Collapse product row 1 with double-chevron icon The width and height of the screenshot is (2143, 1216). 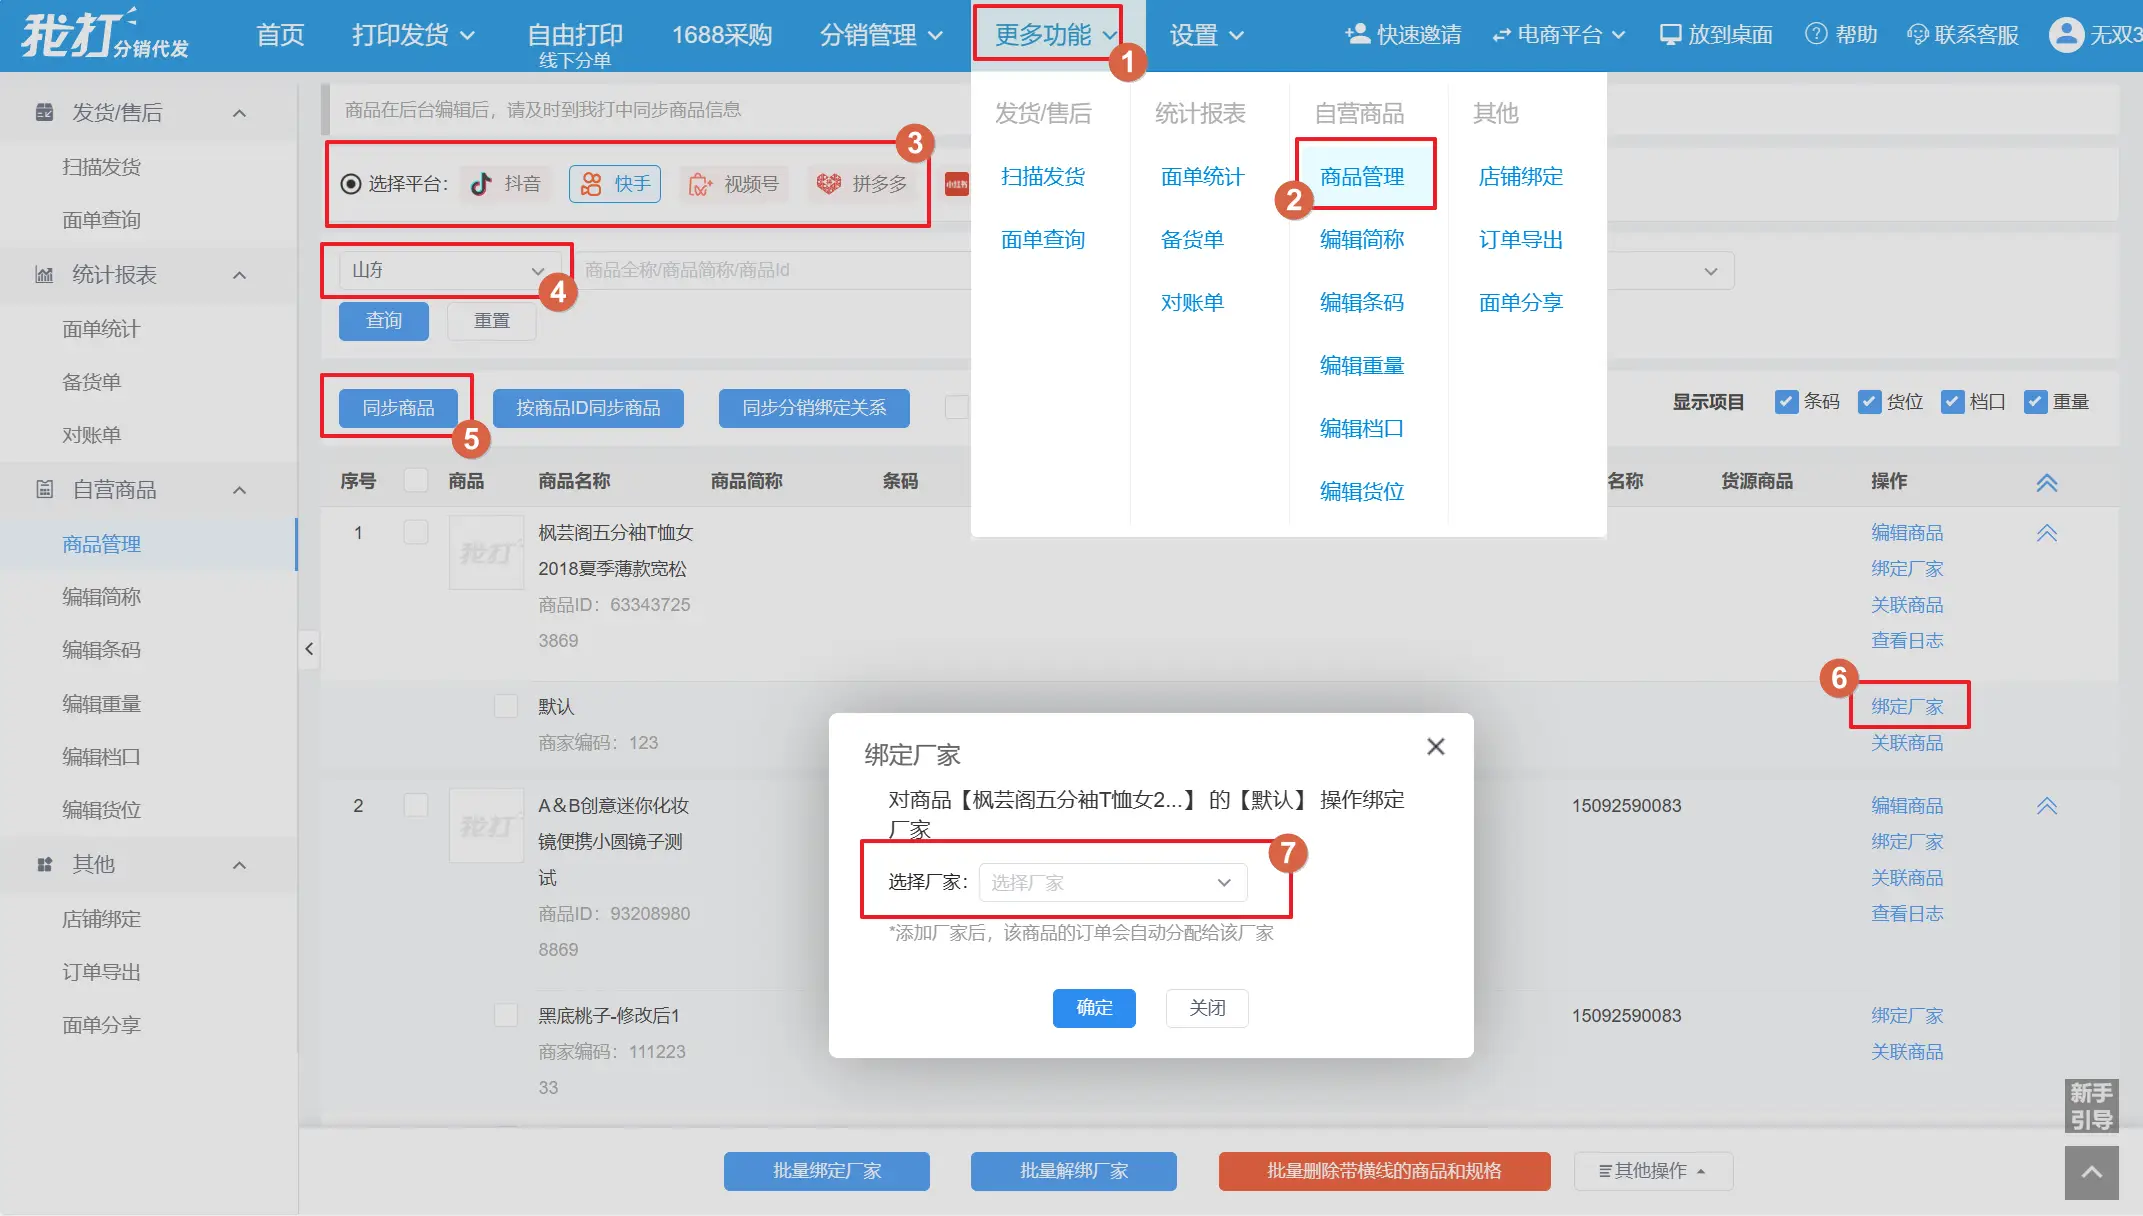(2046, 533)
